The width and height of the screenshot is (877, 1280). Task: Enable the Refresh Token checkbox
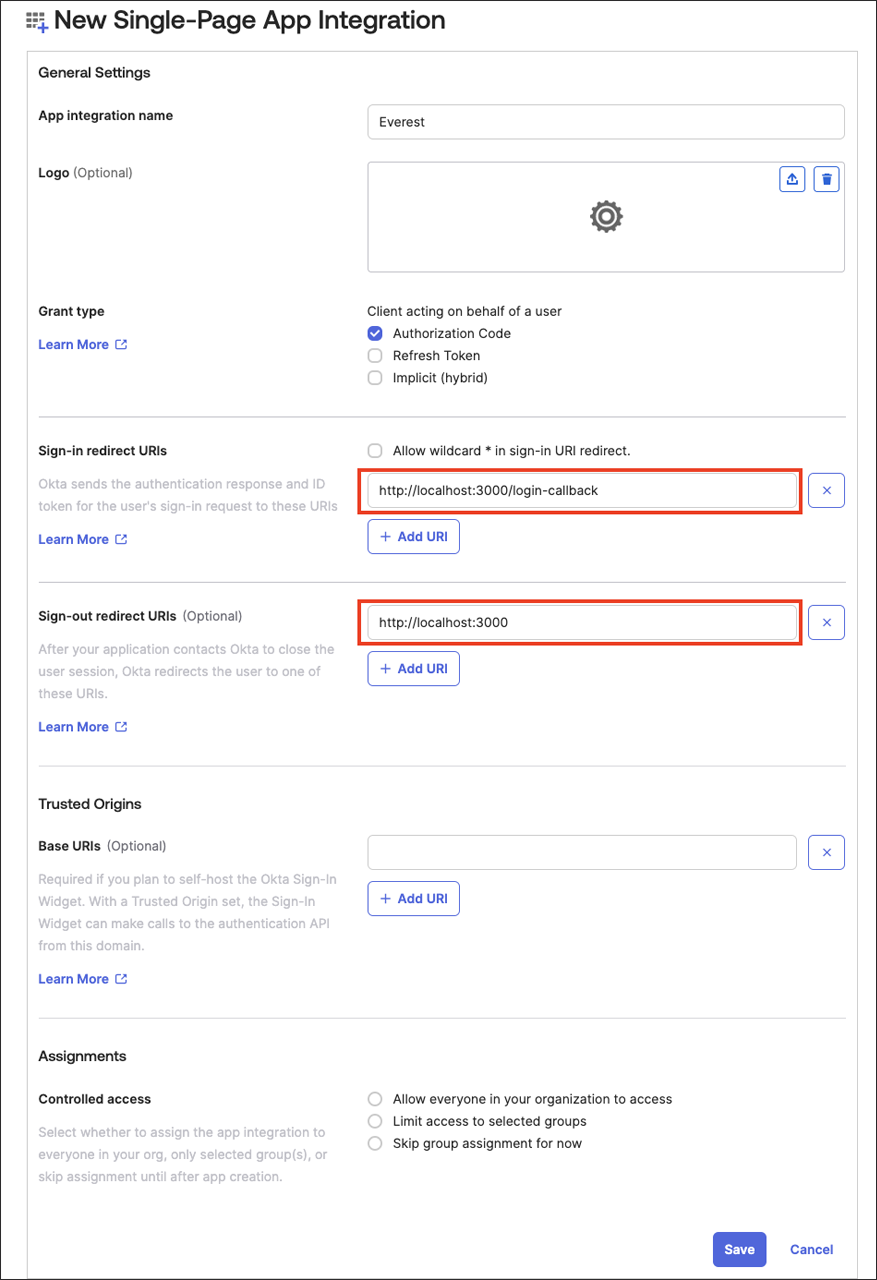pos(375,356)
